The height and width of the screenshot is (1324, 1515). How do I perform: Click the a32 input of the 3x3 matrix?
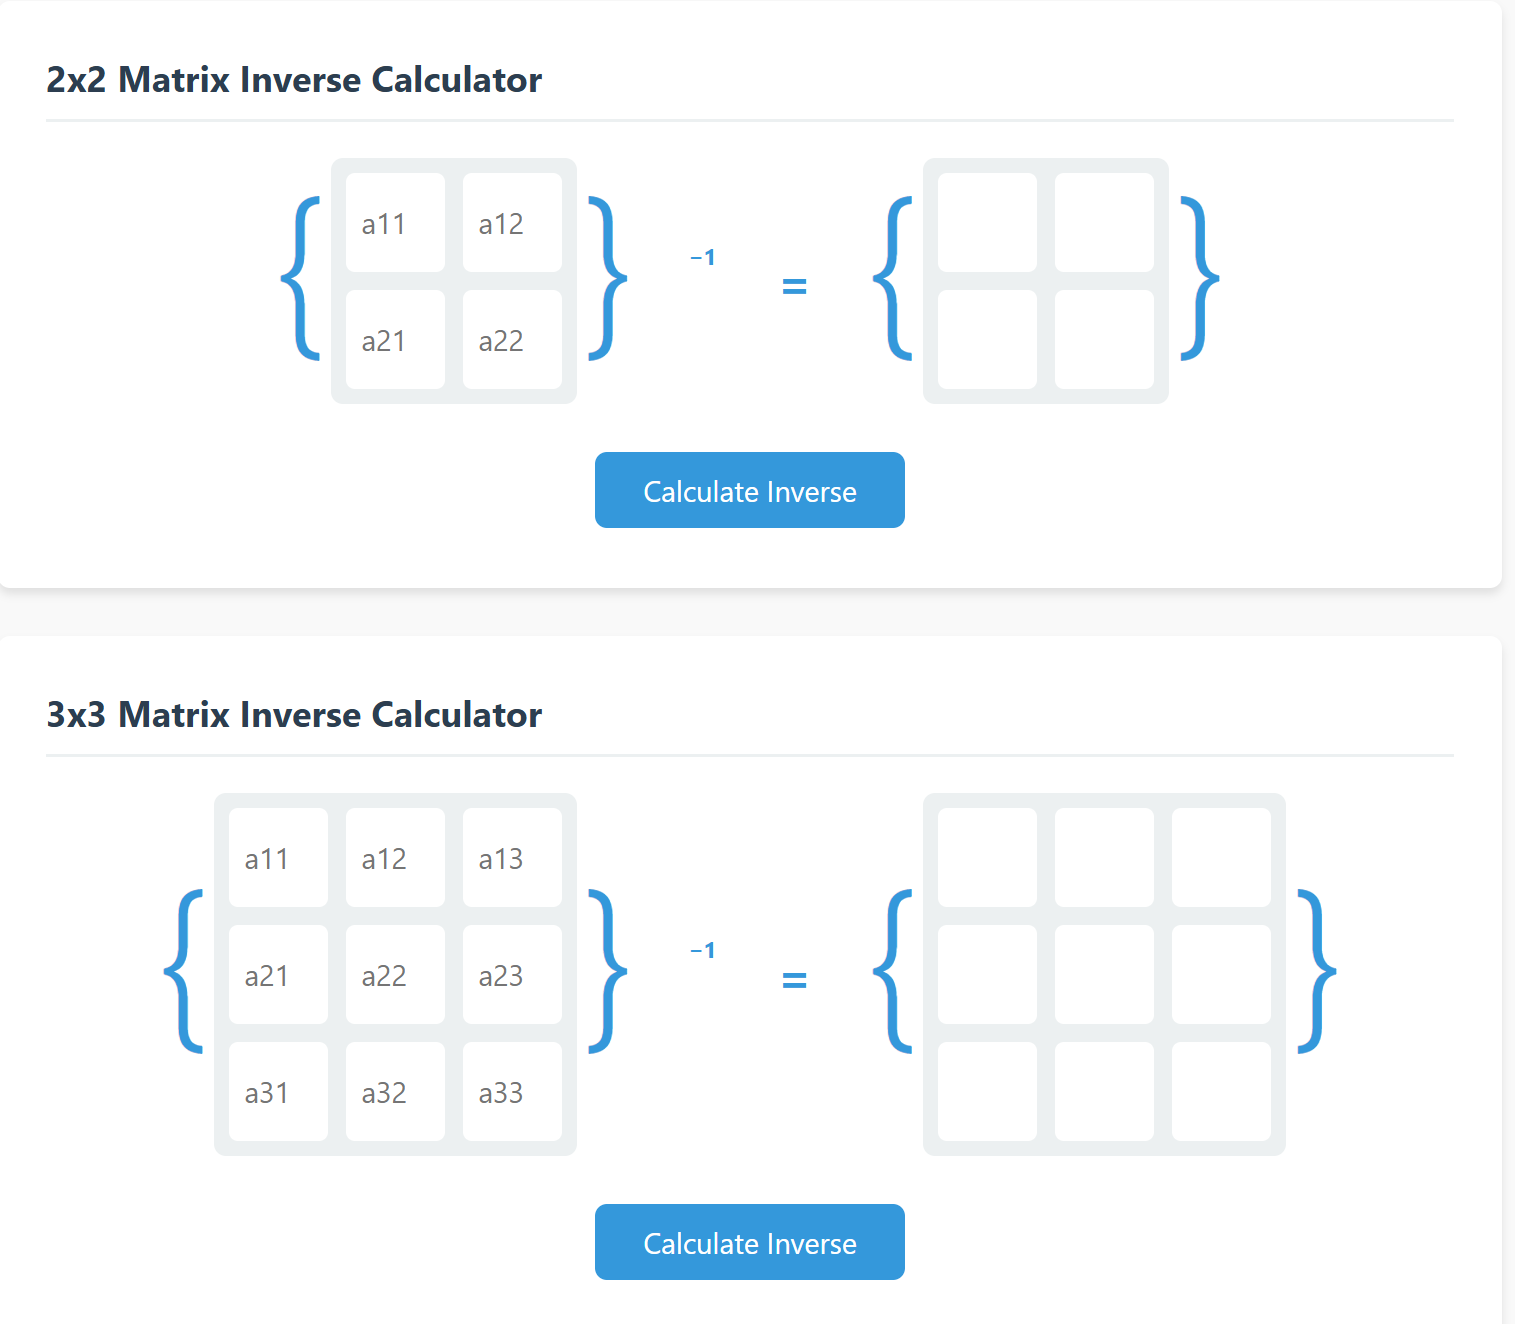tap(395, 1092)
